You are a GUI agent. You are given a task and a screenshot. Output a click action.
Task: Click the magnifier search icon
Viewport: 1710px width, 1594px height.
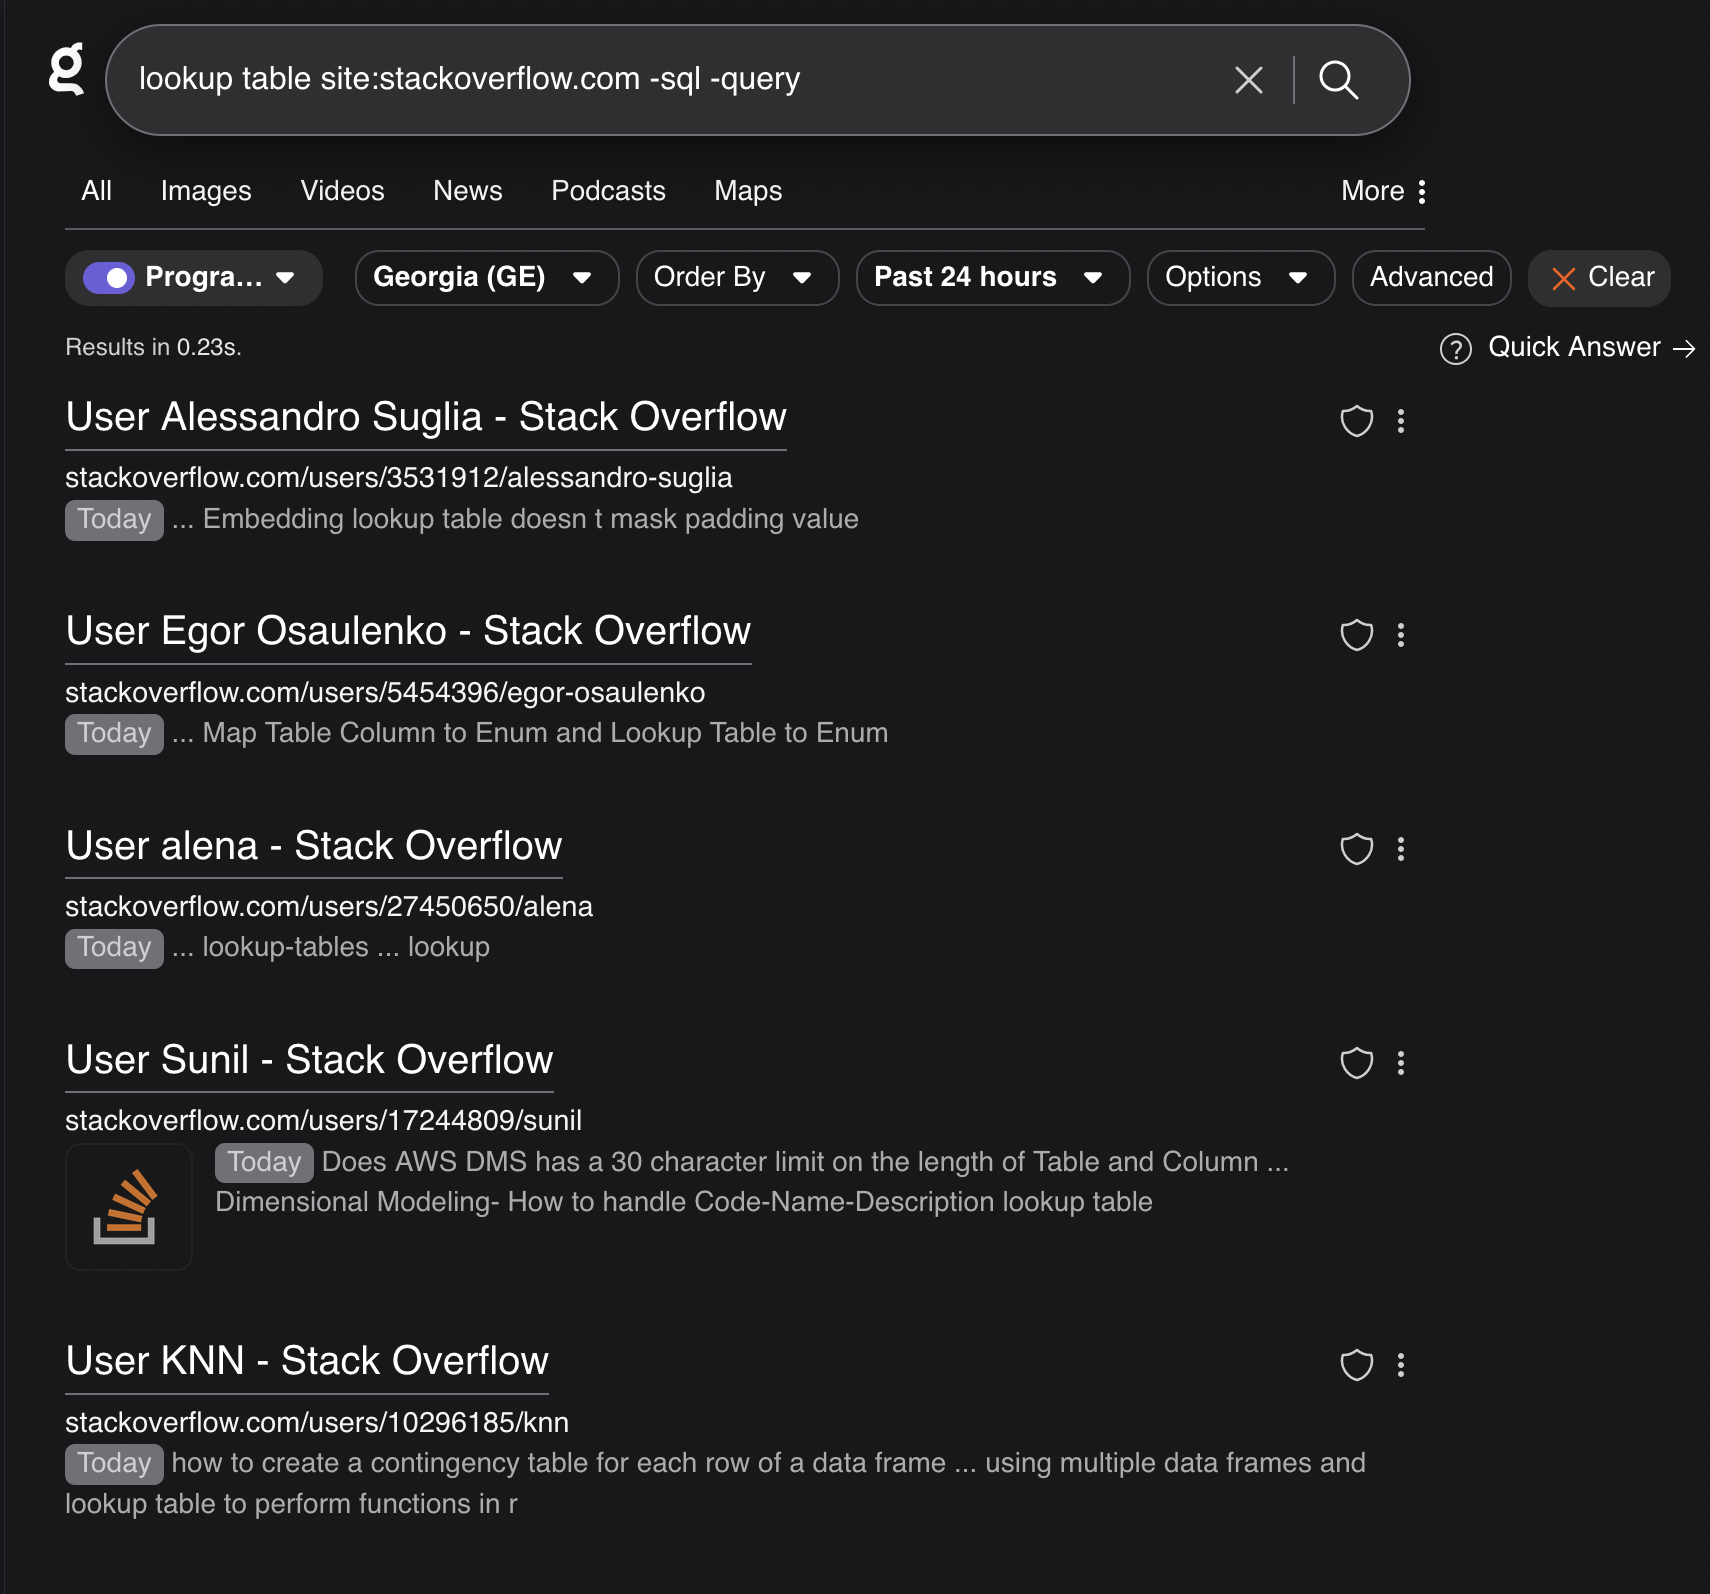pyautogui.click(x=1338, y=80)
